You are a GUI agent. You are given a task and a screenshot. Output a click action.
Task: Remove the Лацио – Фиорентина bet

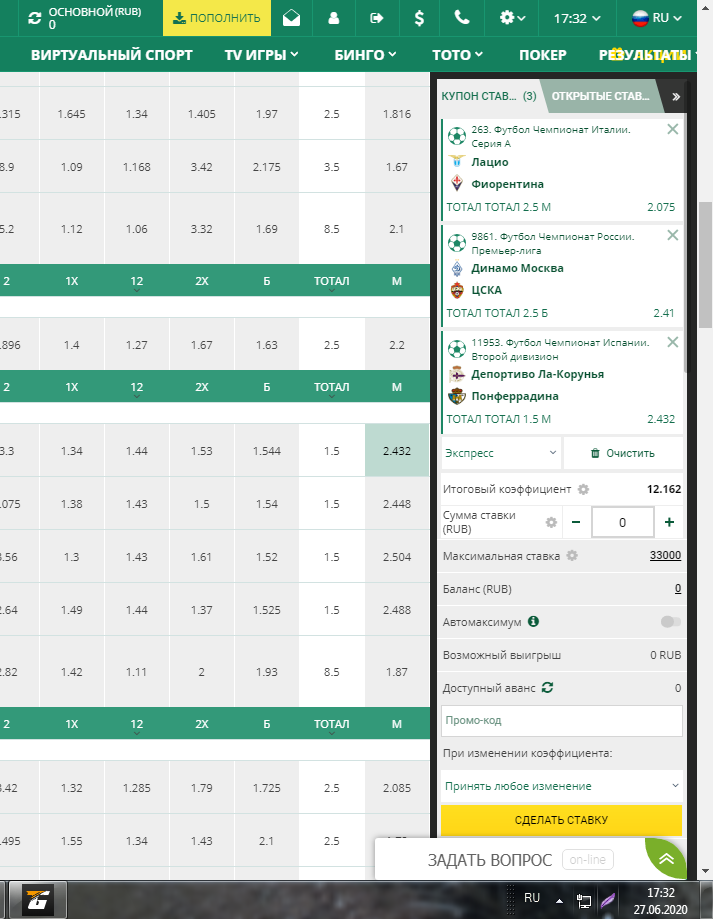(672, 129)
